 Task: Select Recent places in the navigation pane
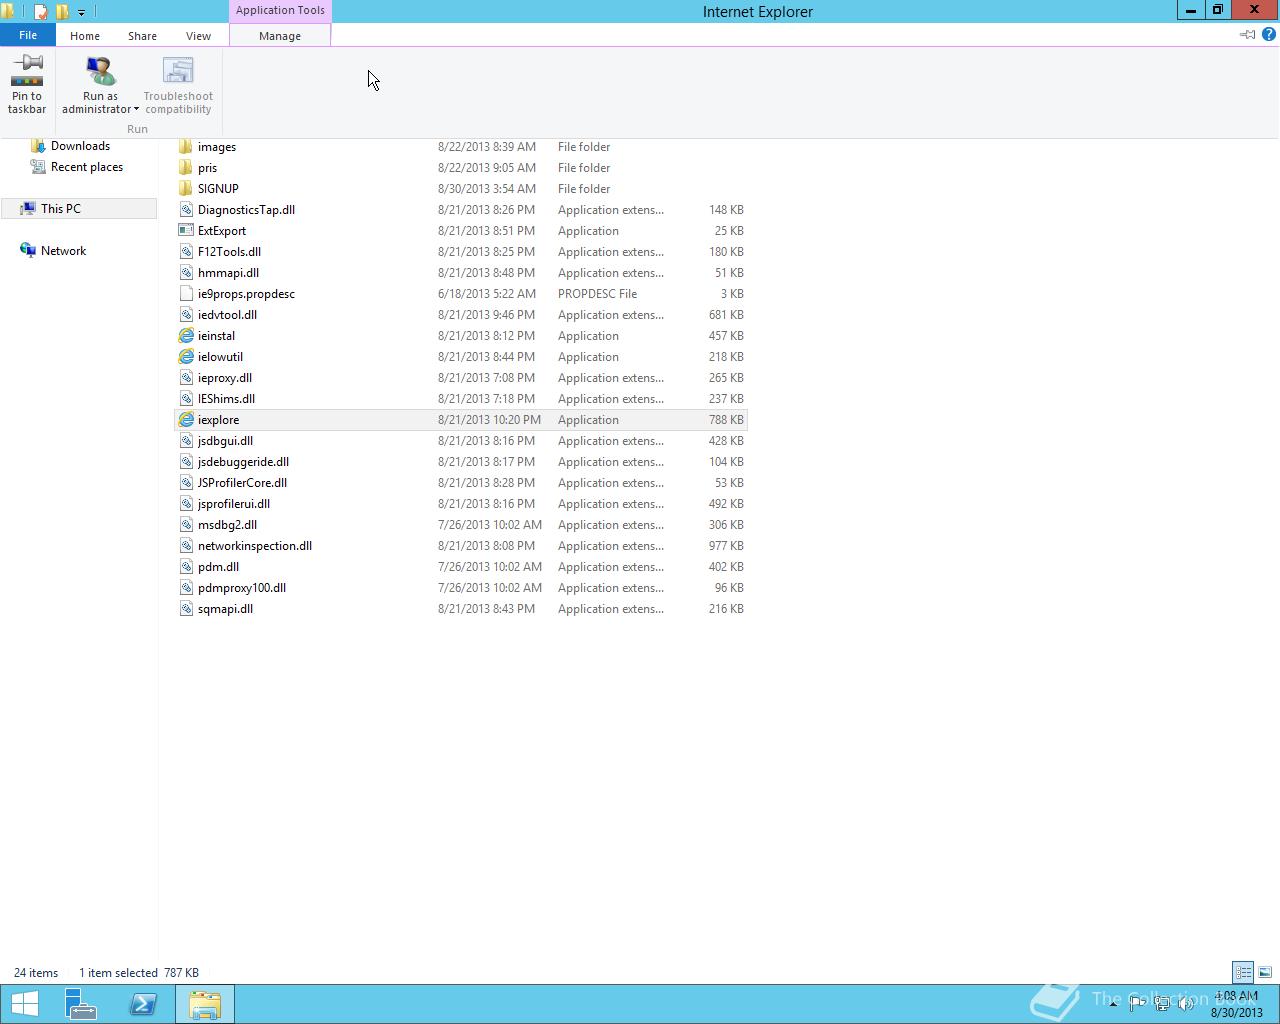pos(87,167)
